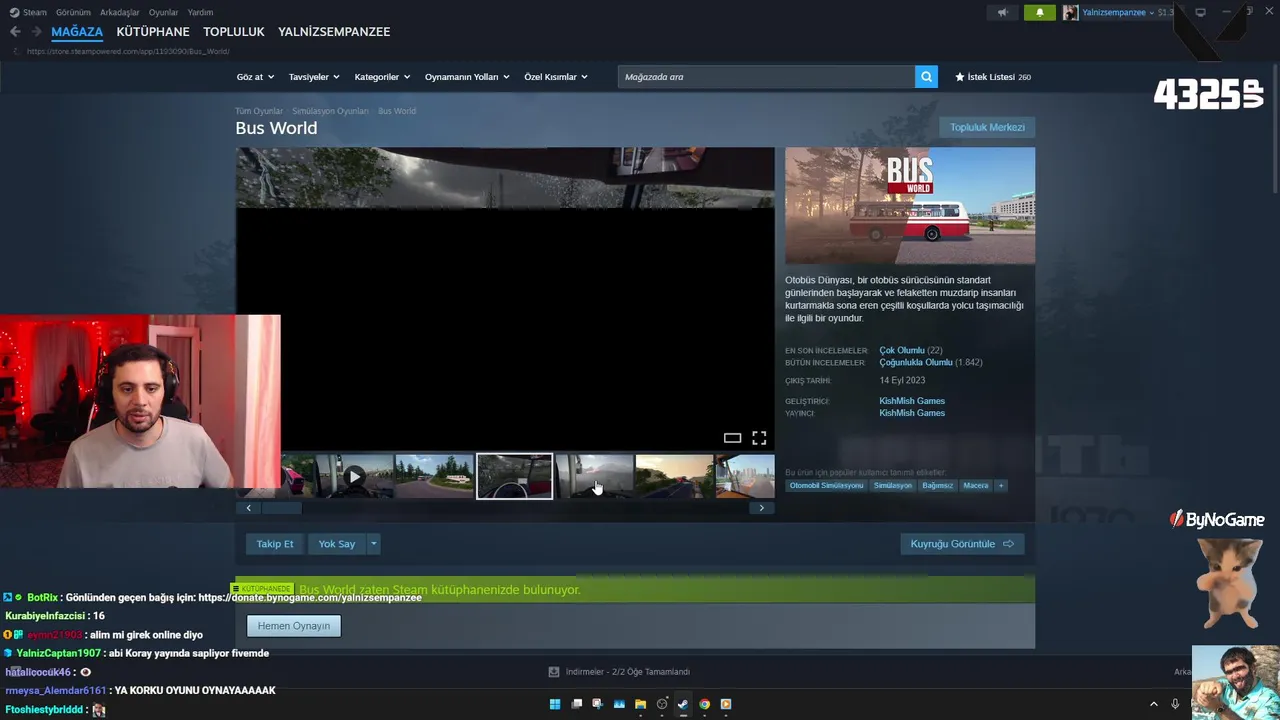This screenshot has width=1280, height=720.
Task: Select the sunset road screenshot thumbnail
Action: 675,477
